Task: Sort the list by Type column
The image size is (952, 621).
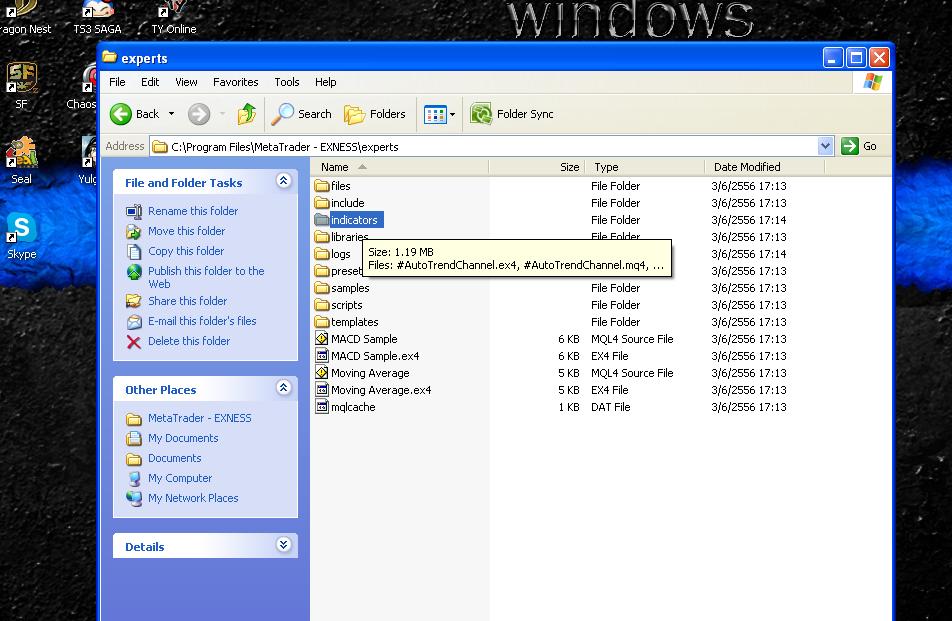Action: point(645,167)
